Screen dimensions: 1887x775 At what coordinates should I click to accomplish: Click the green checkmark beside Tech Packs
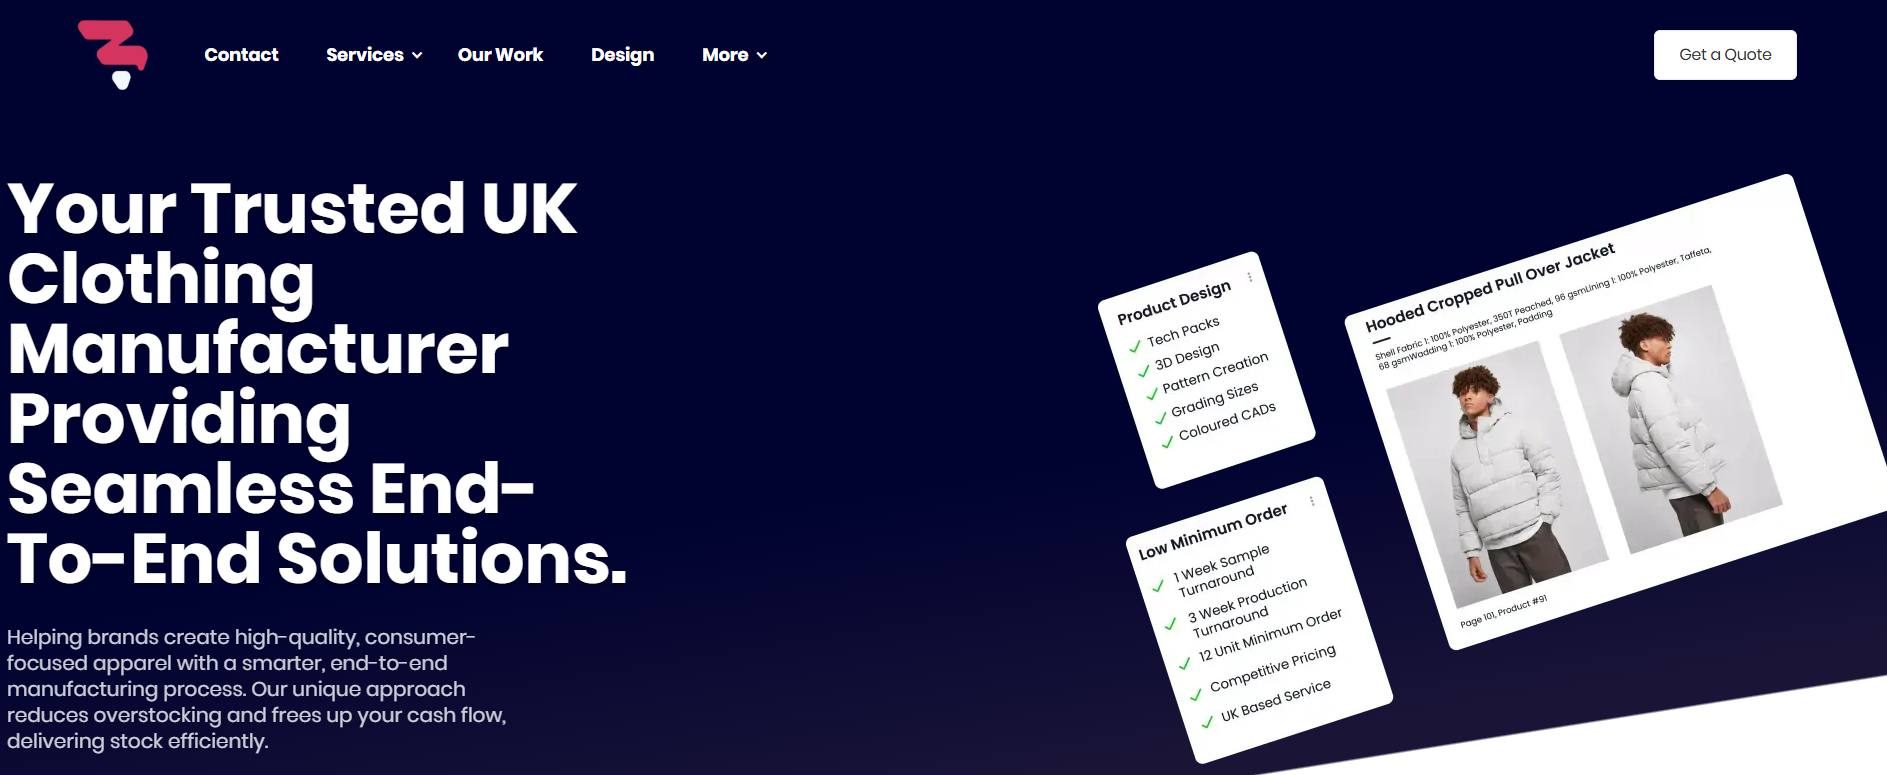(x=1135, y=347)
